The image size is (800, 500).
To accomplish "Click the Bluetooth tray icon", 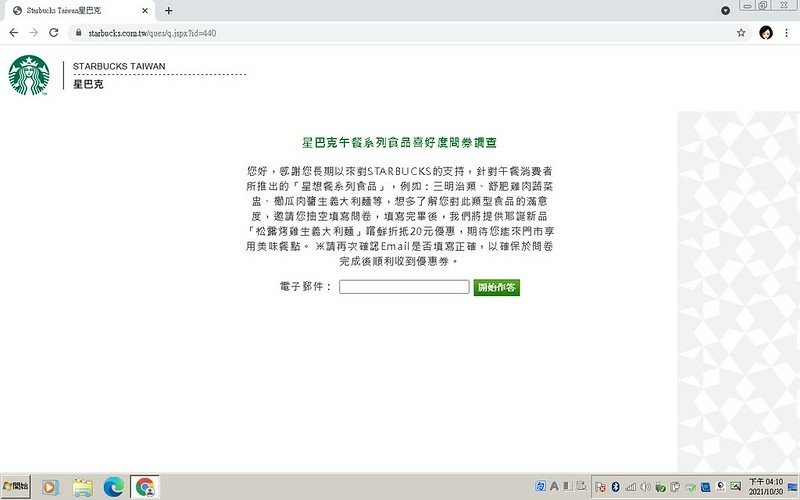I will pos(616,487).
